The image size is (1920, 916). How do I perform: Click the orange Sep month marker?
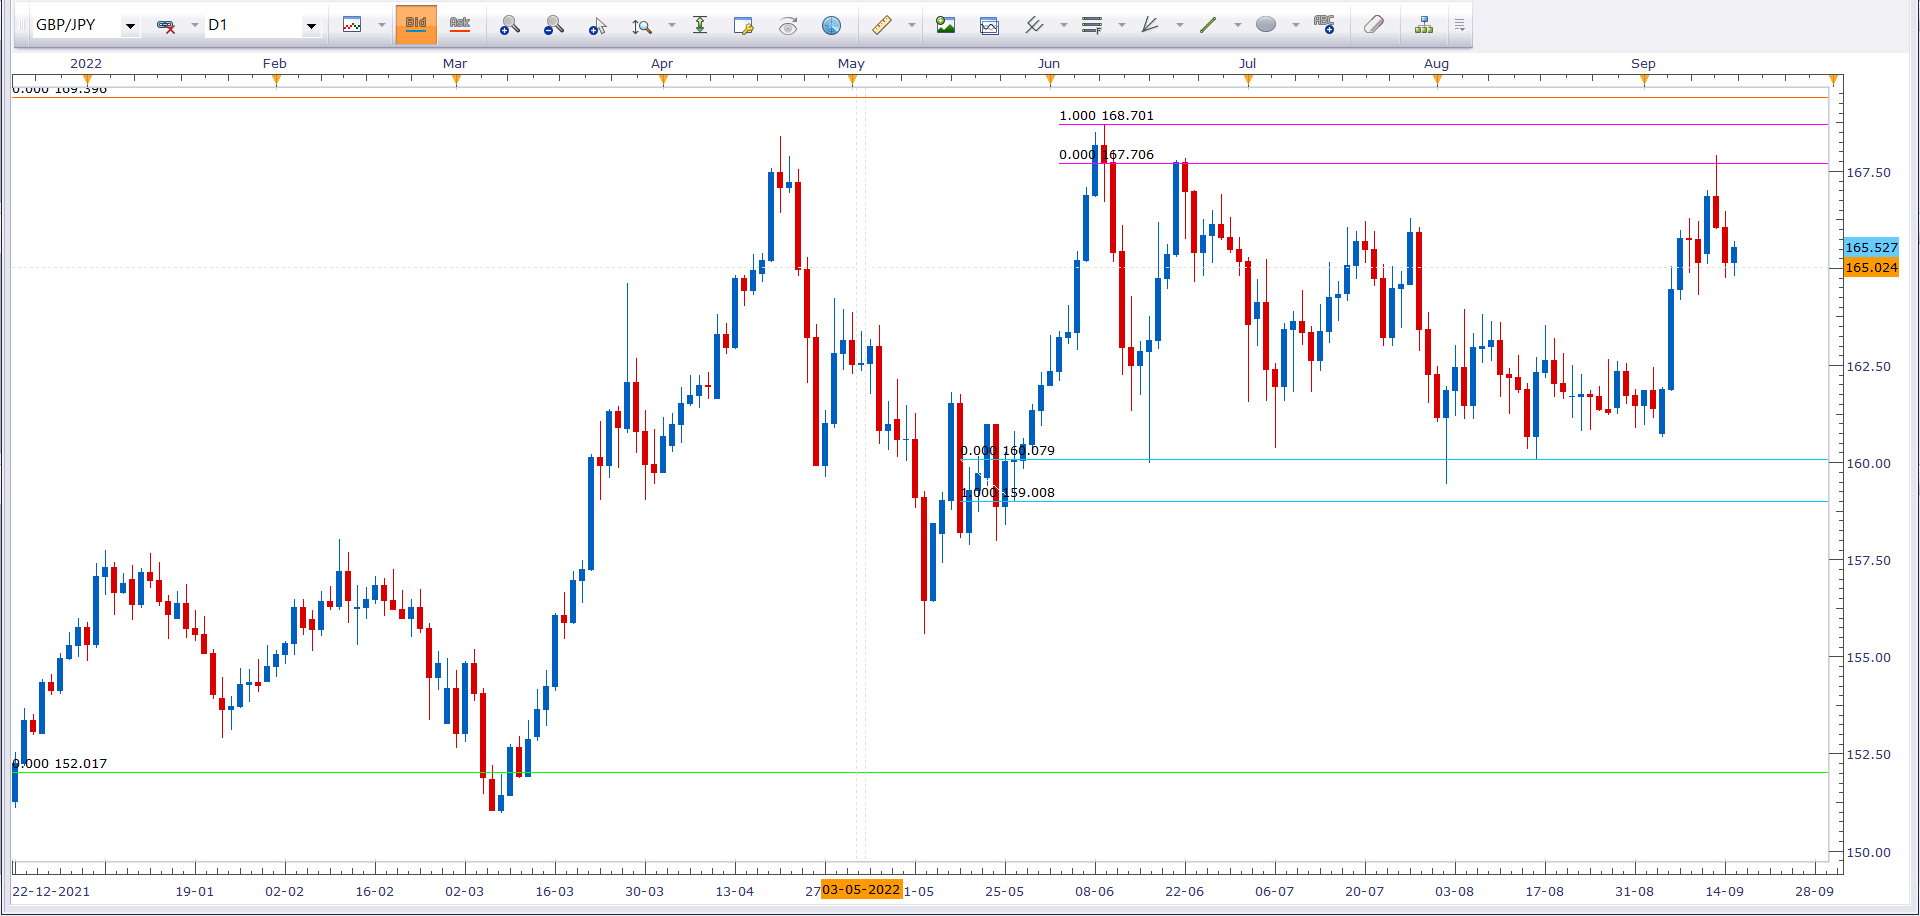coord(1644,81)
